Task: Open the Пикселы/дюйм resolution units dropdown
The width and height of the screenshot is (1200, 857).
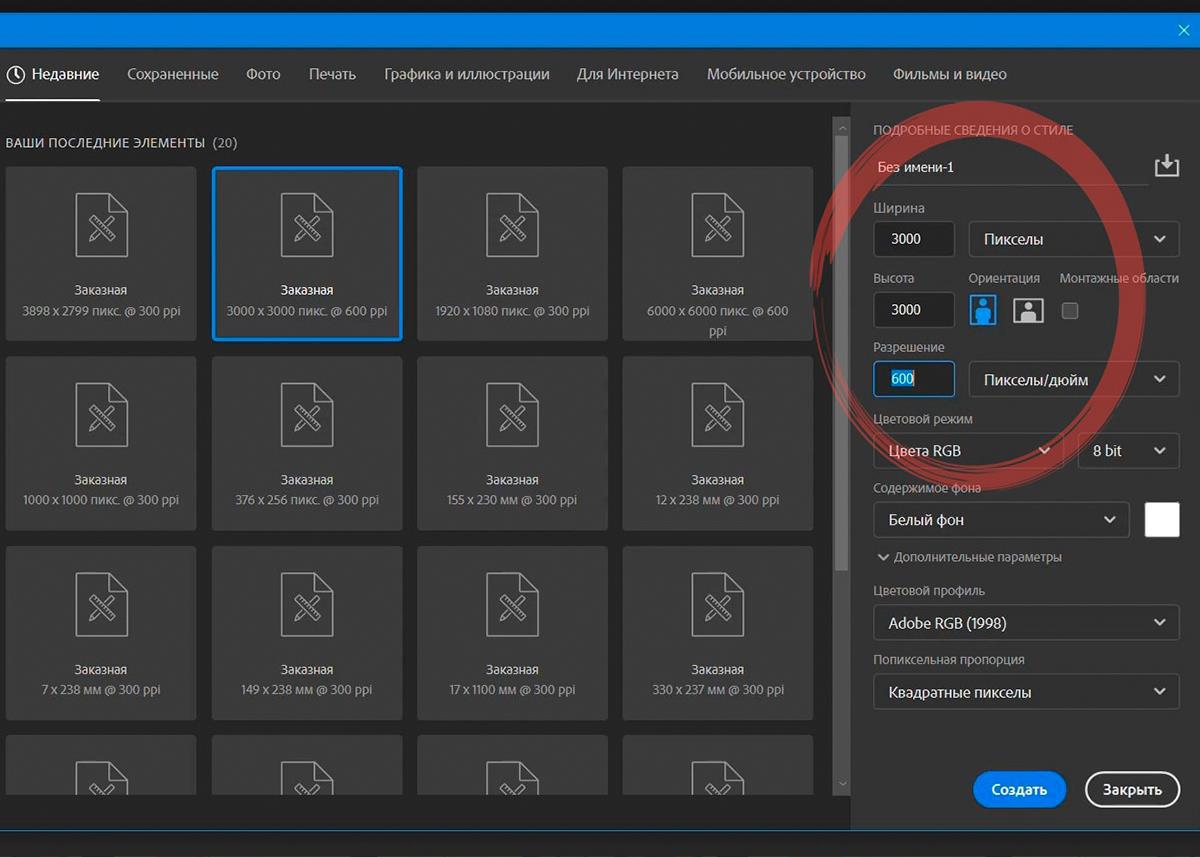Action: click(1074, 379)
